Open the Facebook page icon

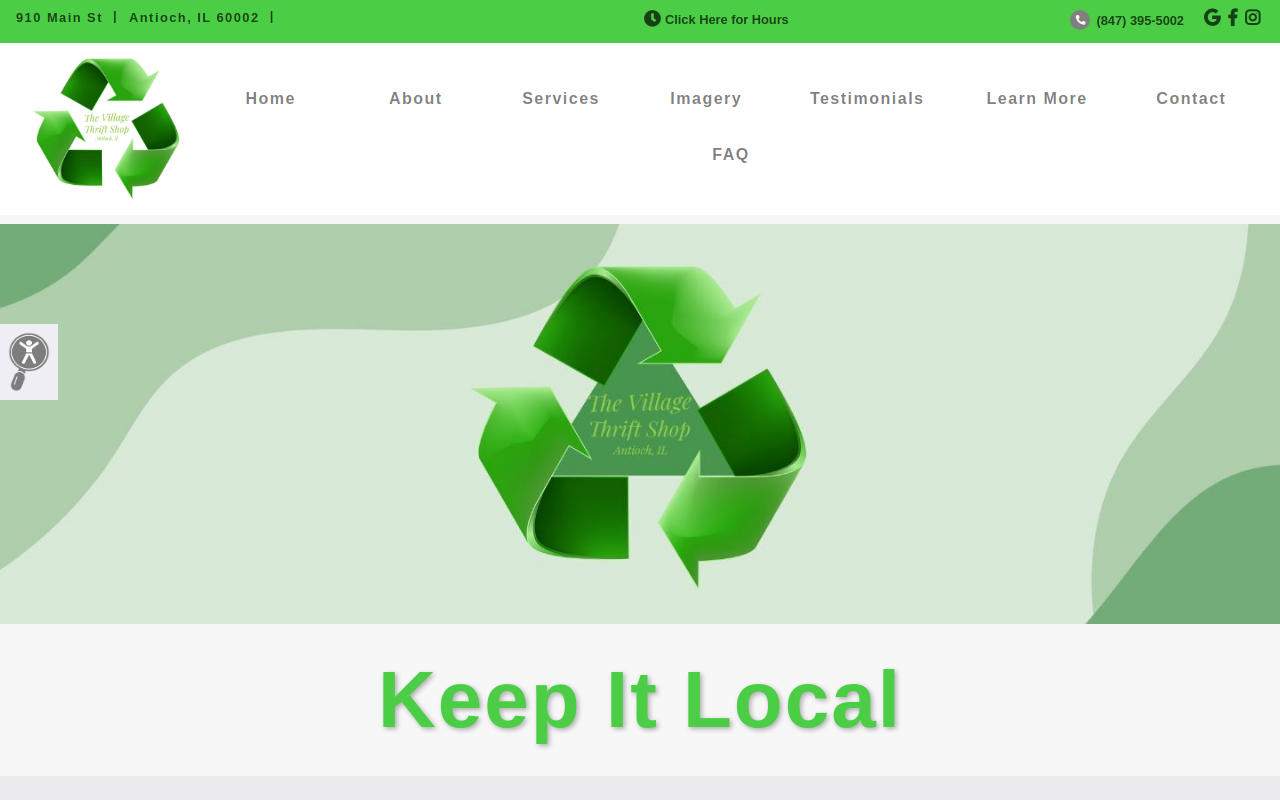coord(1233,18)
